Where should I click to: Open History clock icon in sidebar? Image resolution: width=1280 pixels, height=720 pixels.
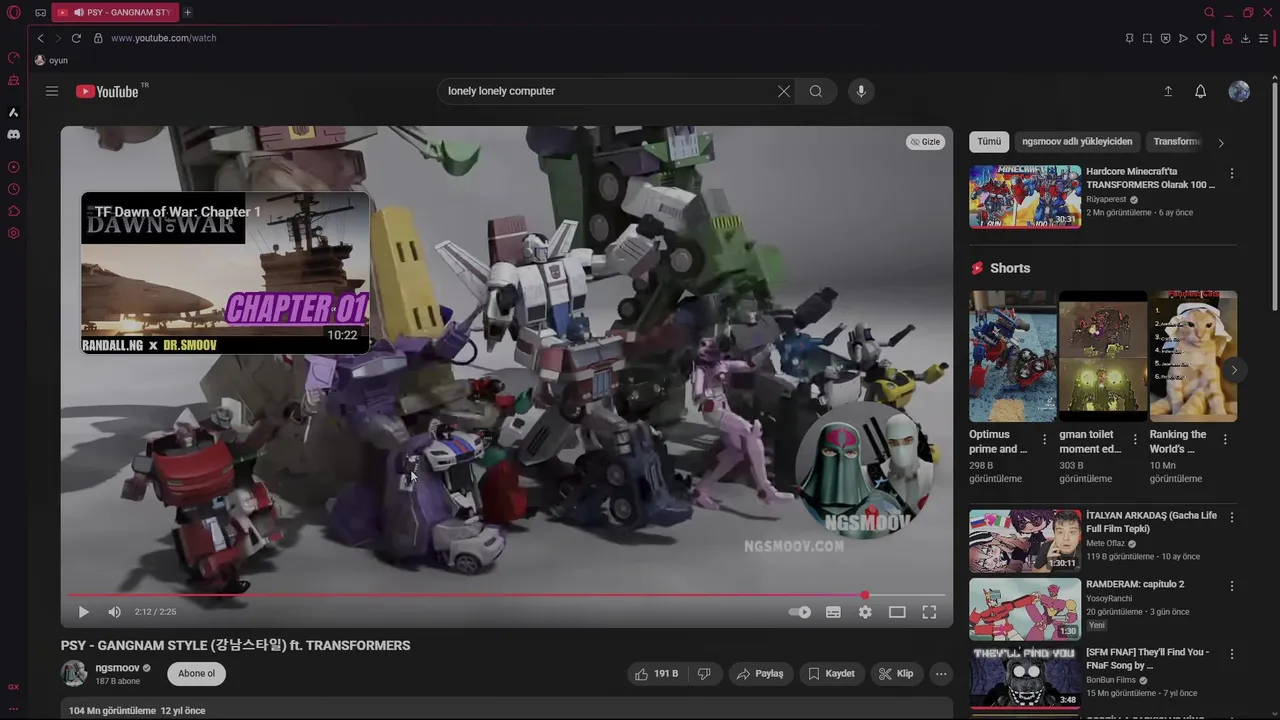tap(14, 189)
